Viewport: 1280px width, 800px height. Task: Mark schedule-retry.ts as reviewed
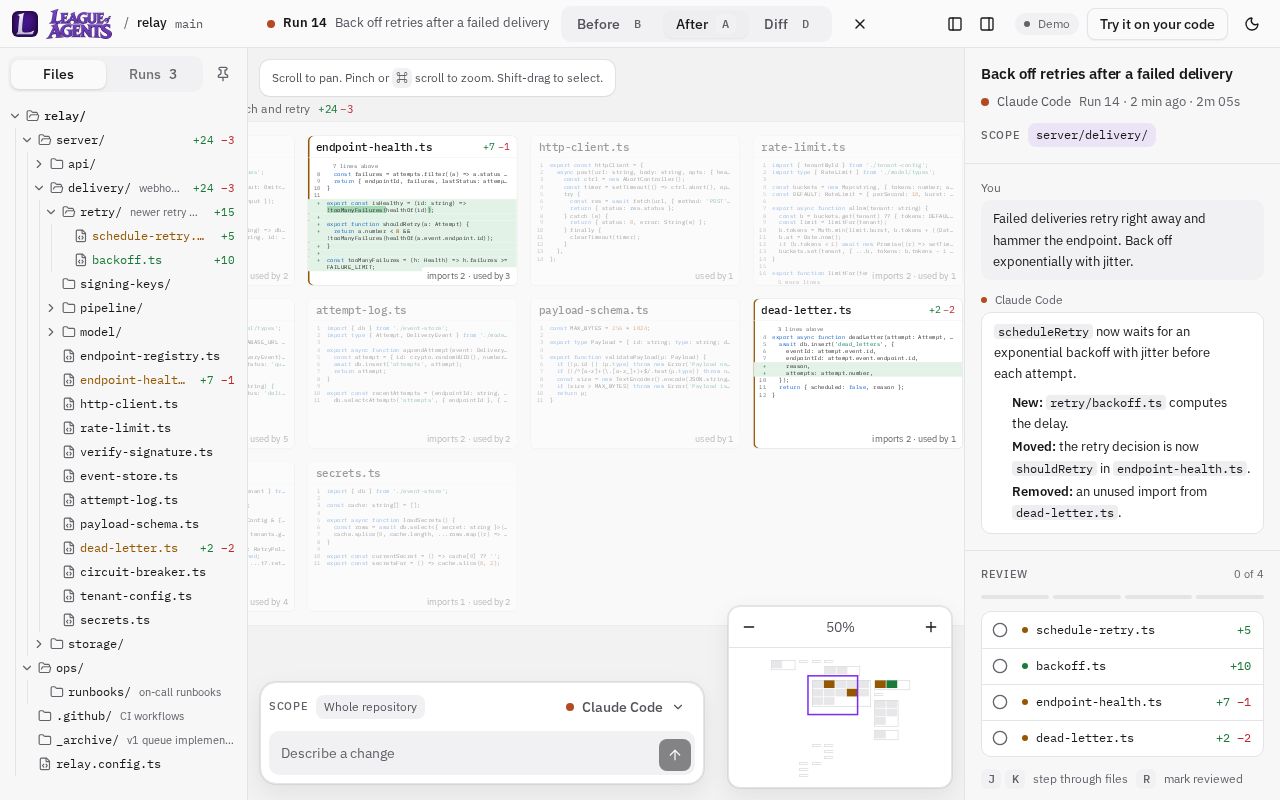[x=1000, y=630]
